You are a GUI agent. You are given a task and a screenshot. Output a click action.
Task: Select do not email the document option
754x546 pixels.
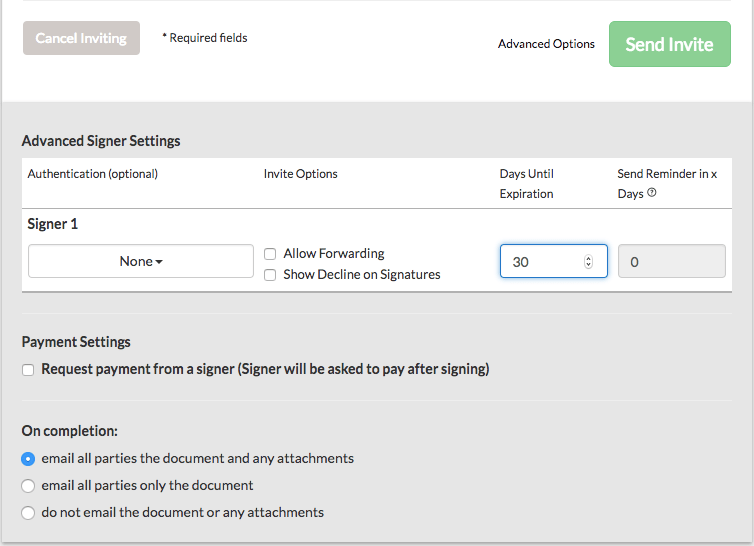28,513
